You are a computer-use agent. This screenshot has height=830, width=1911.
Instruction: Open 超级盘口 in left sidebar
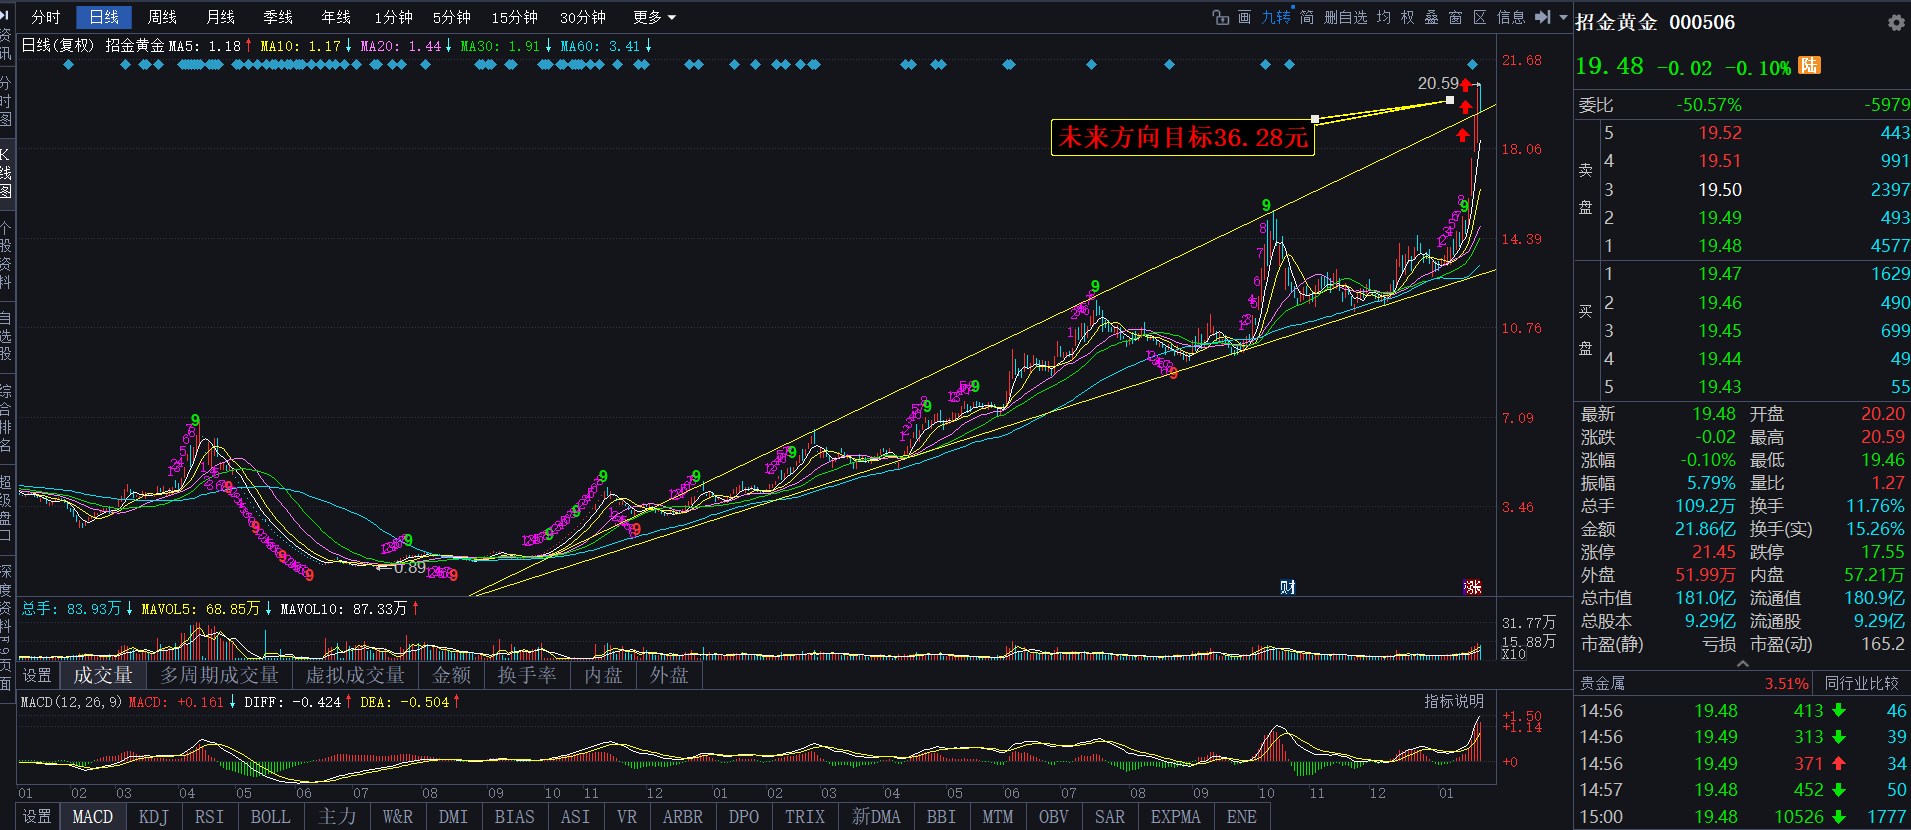click(x=5, y=508)
